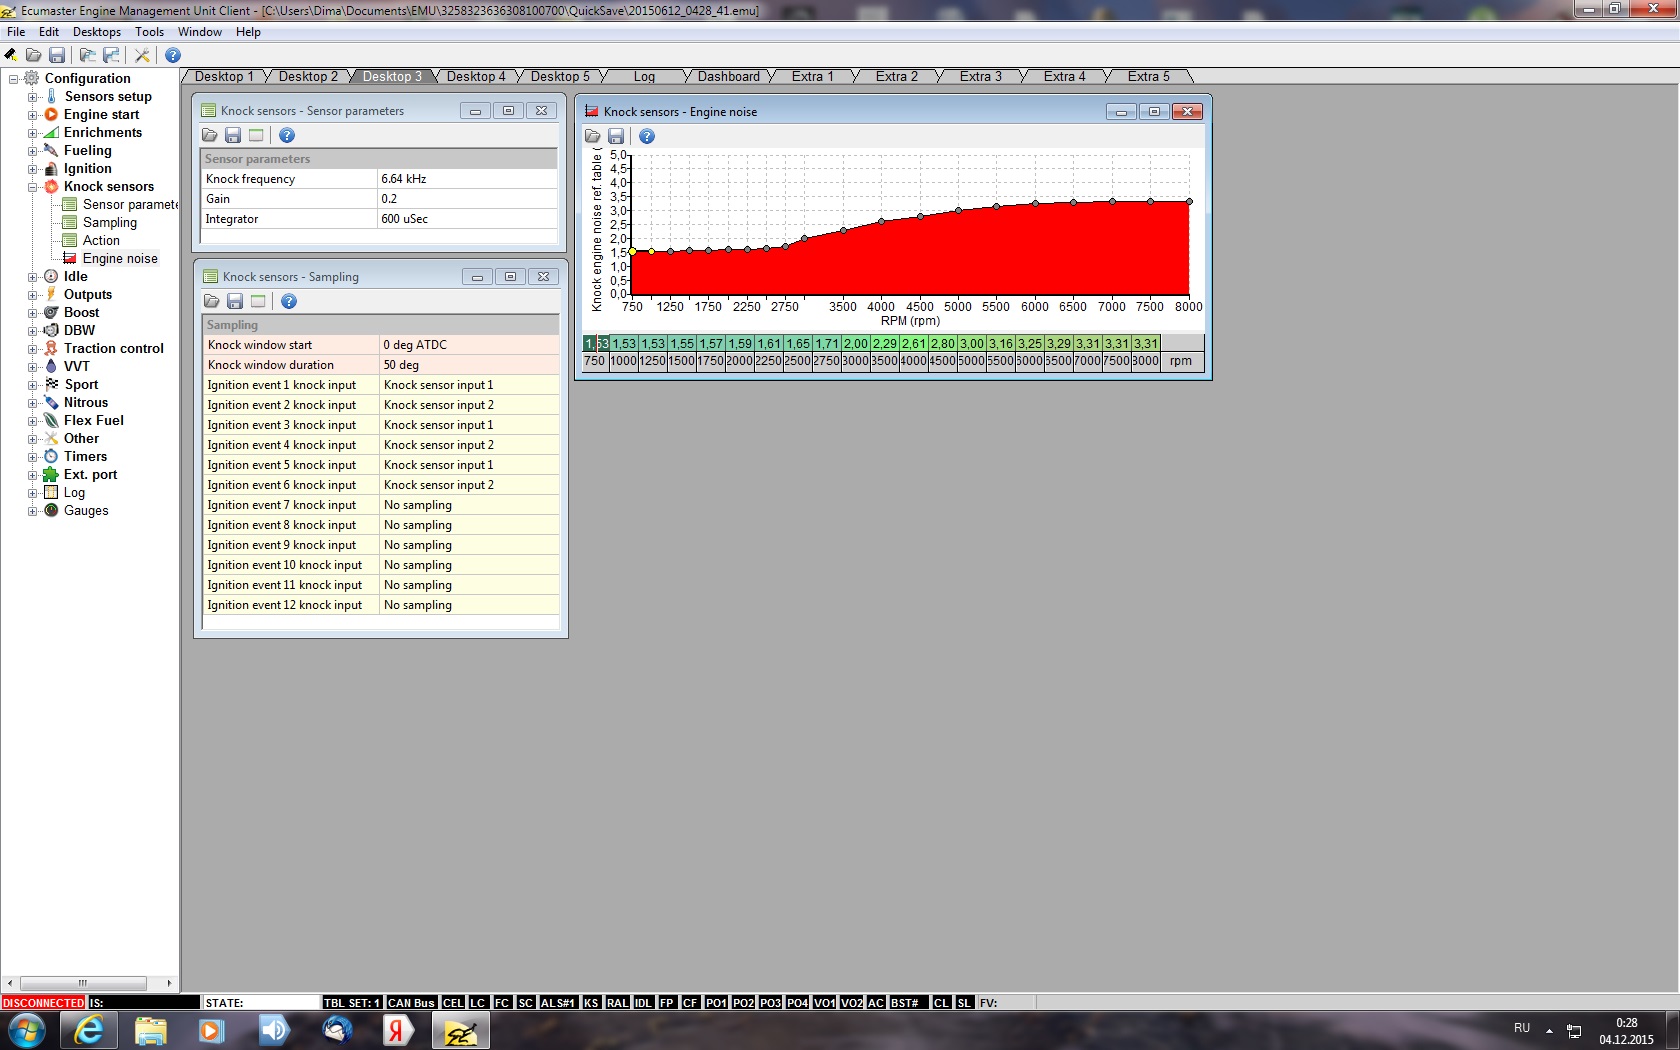Image resolution: width=1680 pixels, height=1050 pixels.
Task: Expand the Fueling tree node
Action: (x=32, y=151)
